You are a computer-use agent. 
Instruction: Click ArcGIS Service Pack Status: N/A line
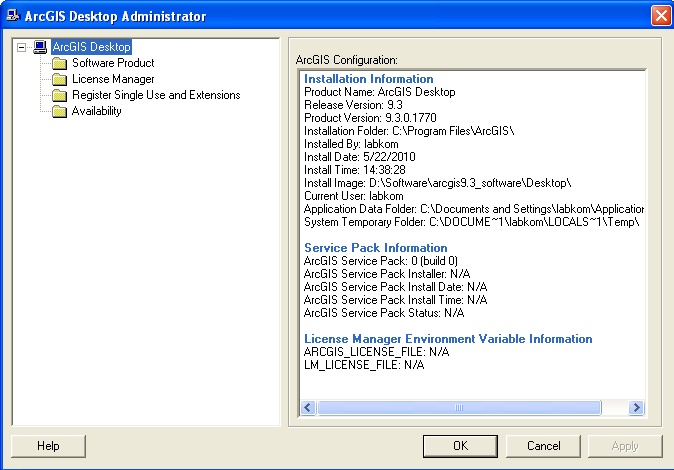384,313
